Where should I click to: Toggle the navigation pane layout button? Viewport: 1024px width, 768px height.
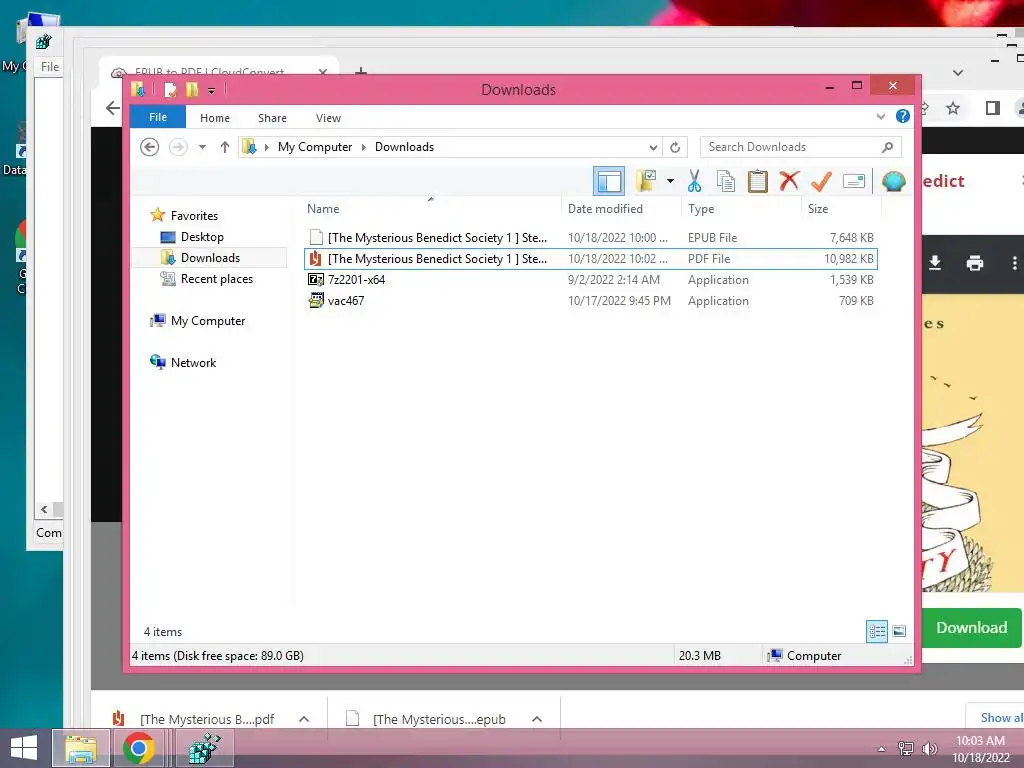(609, 181)
